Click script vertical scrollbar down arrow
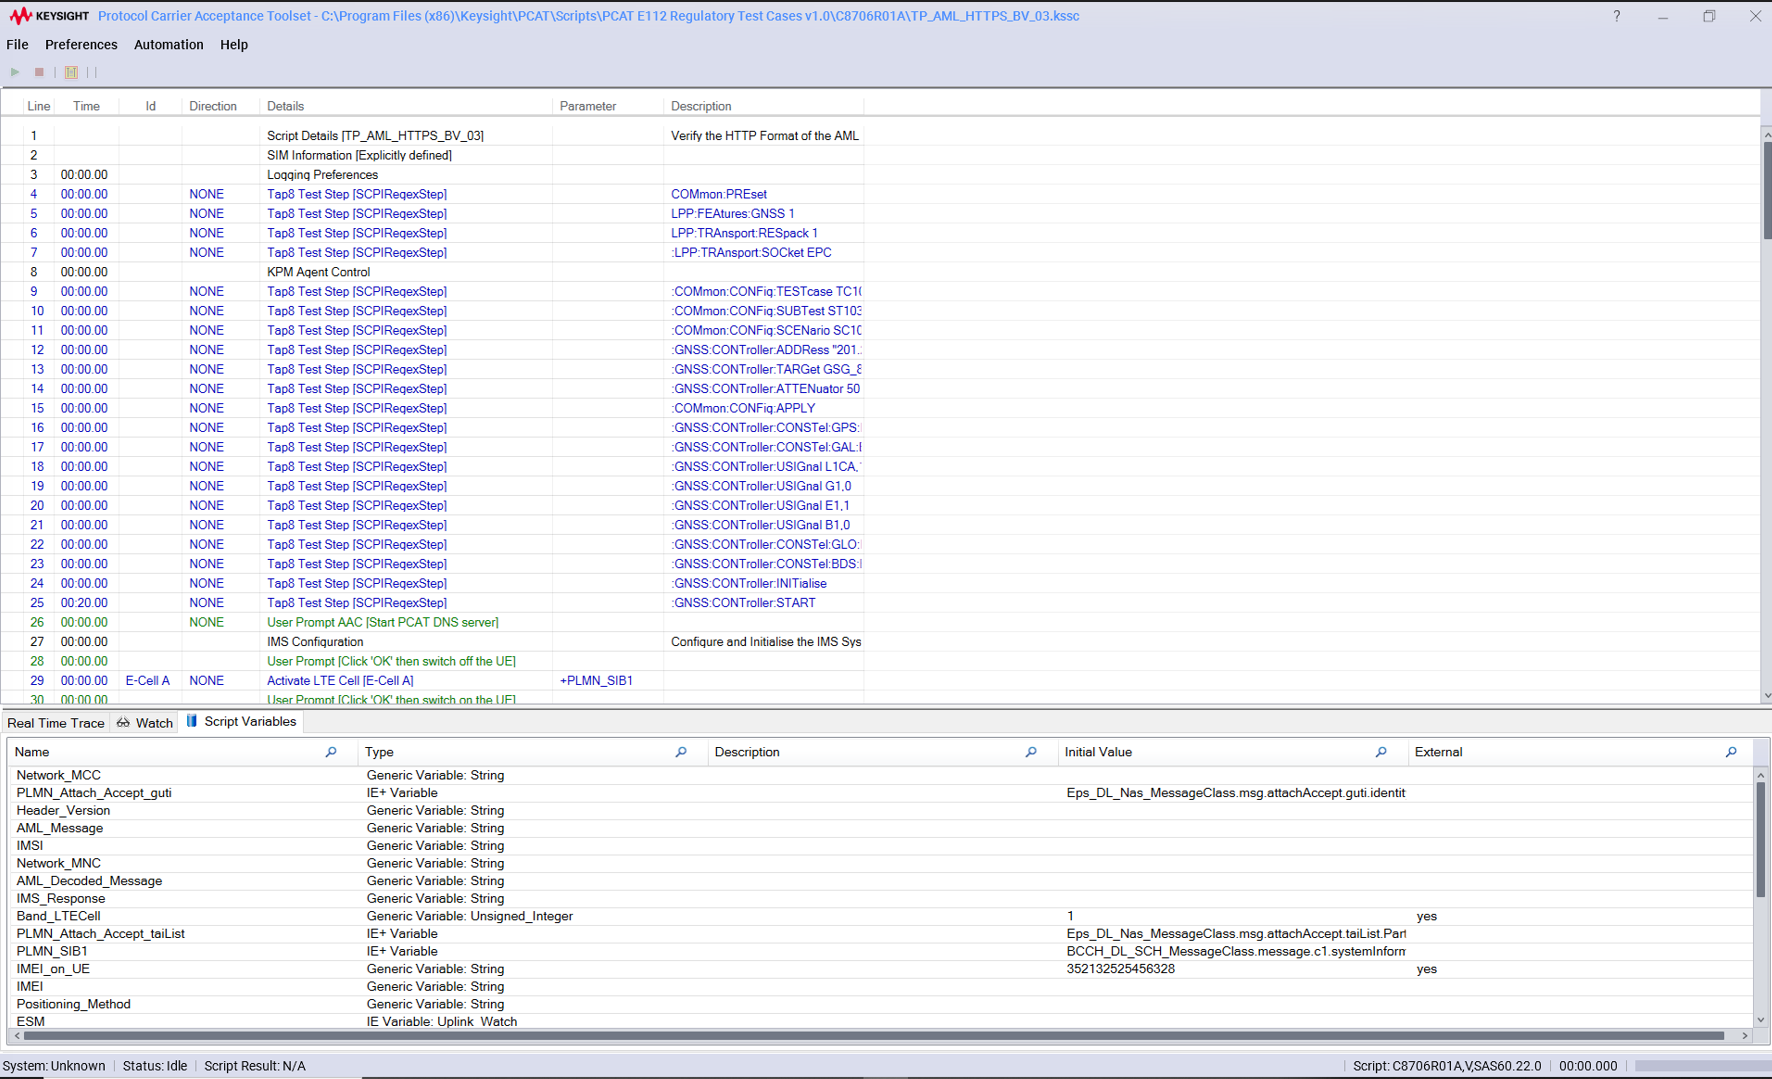The height and width of the screenshot is (1079, 1772). (x=1766, y=696)
